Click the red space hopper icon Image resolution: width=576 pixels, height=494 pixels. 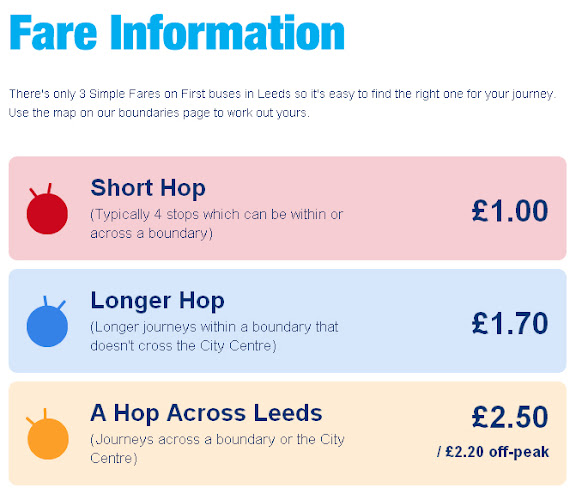pos(47,209)
